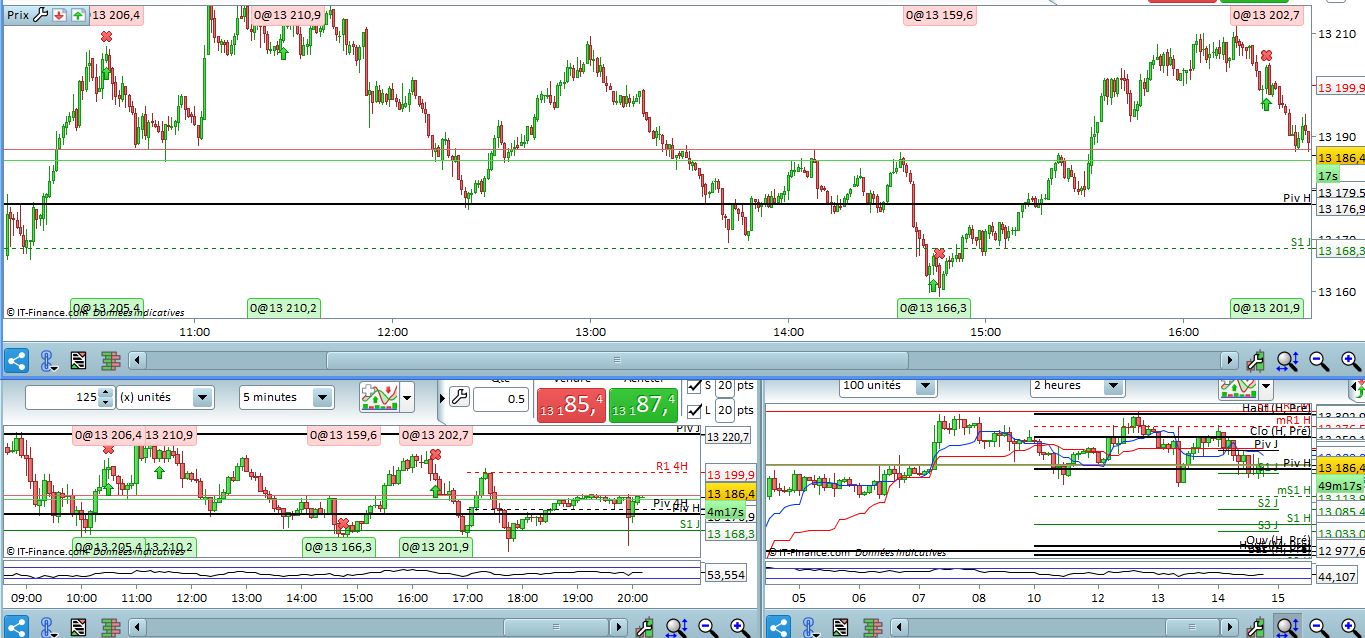Open order book icon in 2 heures chart toolbar
This screenshot has width=1365, height=638.
875,627
